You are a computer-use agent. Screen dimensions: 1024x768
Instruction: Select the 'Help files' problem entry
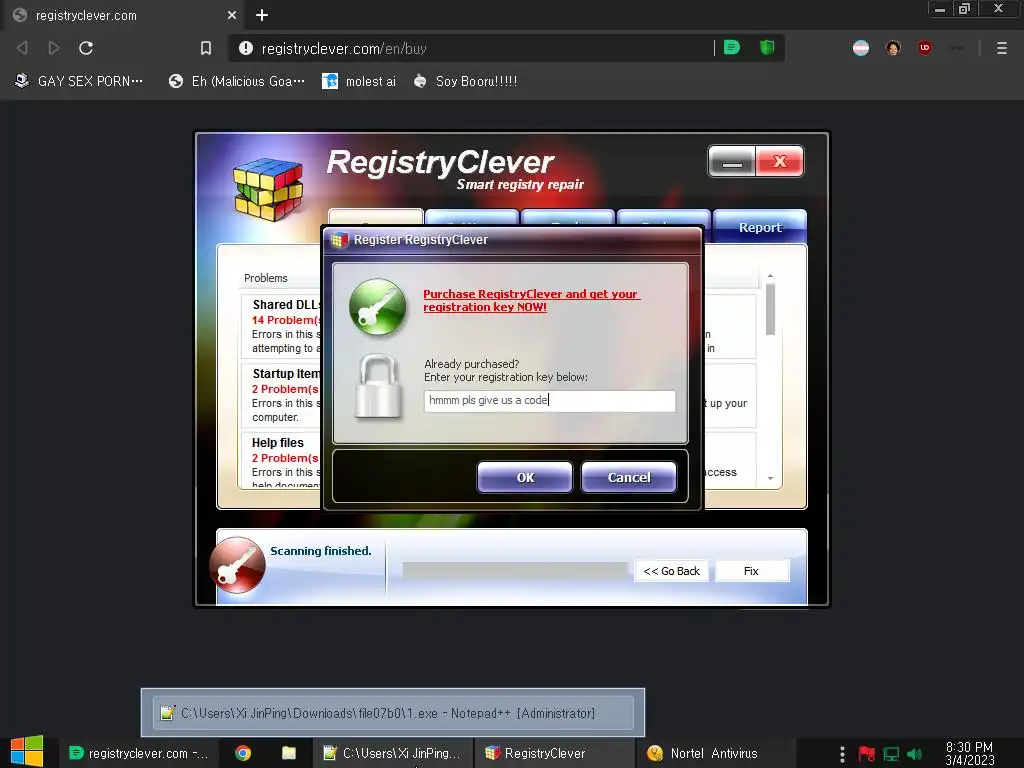(x=280, y=460)
